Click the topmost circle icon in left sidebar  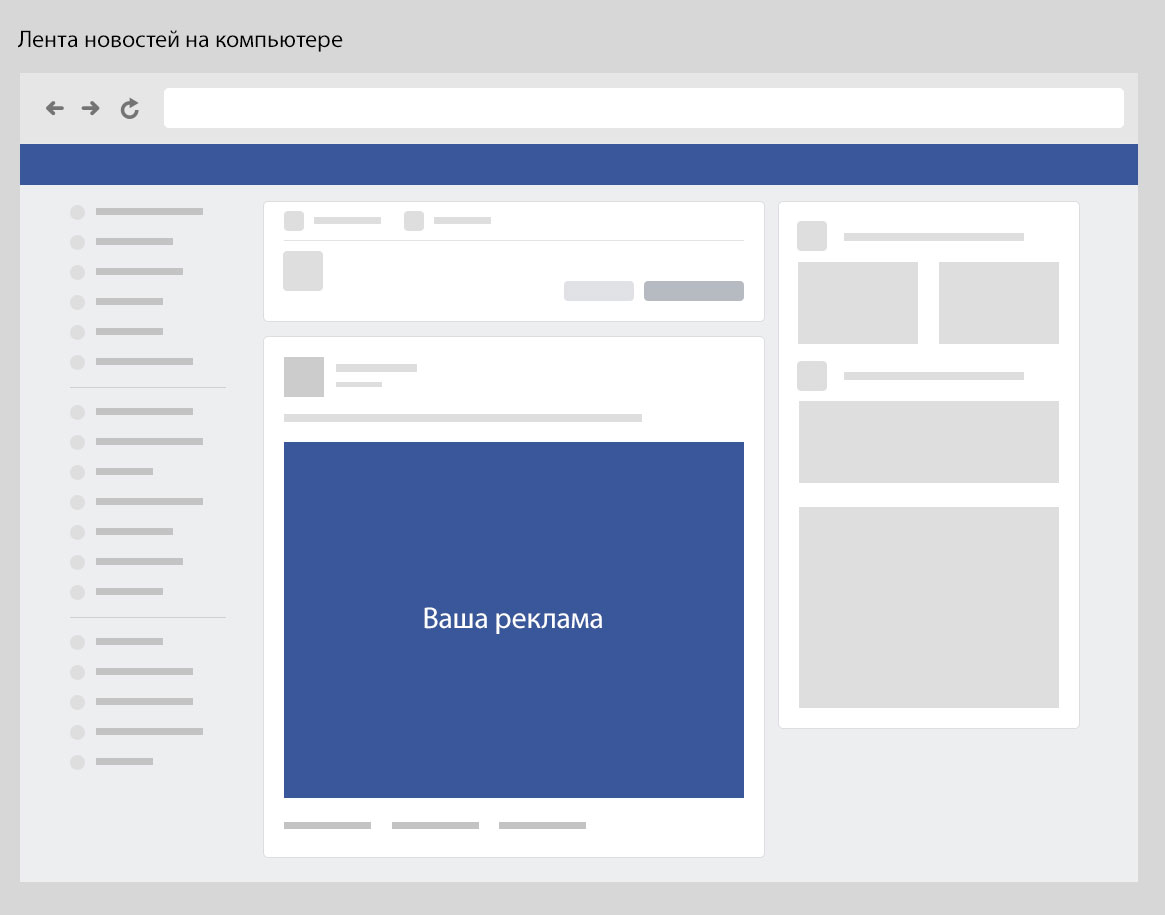[77, 212]
